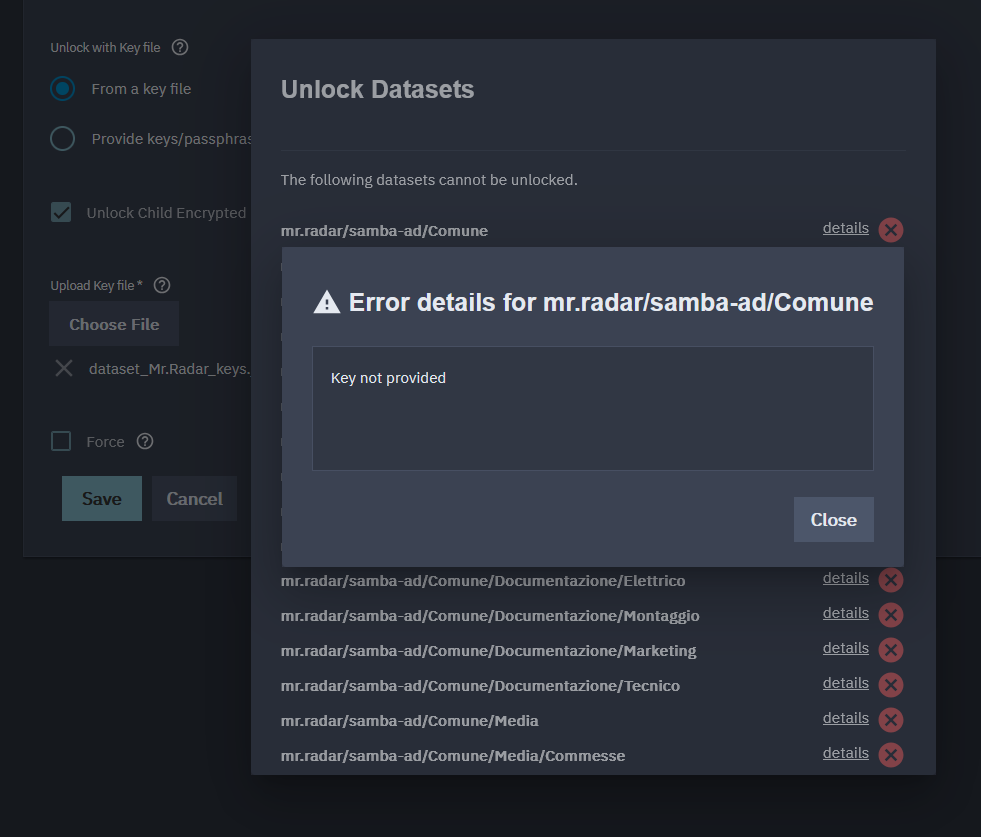Click warning triangle in Error details title
The image size is (981, 837).
[327, 302]
